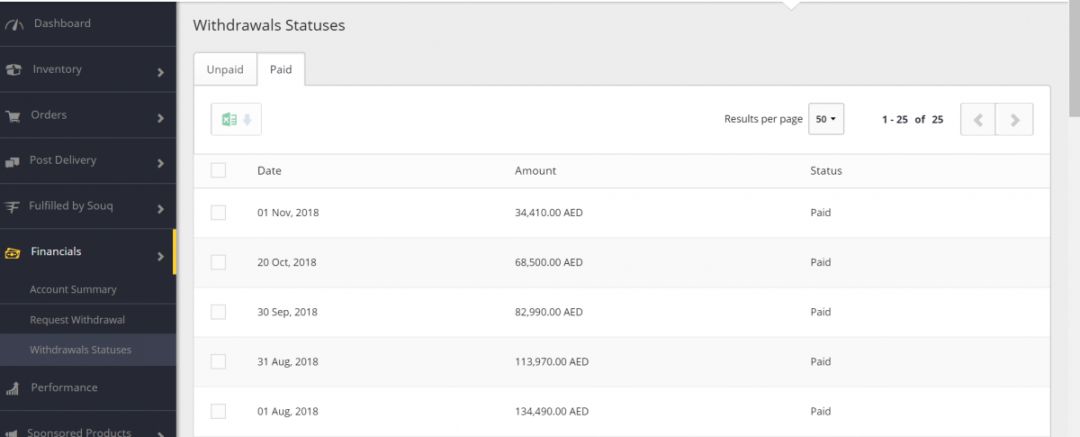Click the Fulfilled by Souq icon
This screenshot has height=437, width=1080.
pos(13,207)
